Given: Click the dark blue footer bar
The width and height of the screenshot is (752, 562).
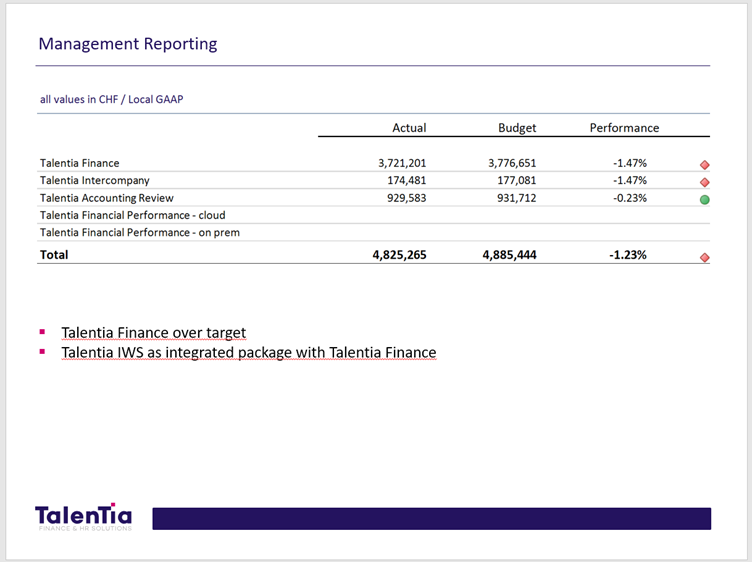Looking at the screenshot, I should click(431, 518).
